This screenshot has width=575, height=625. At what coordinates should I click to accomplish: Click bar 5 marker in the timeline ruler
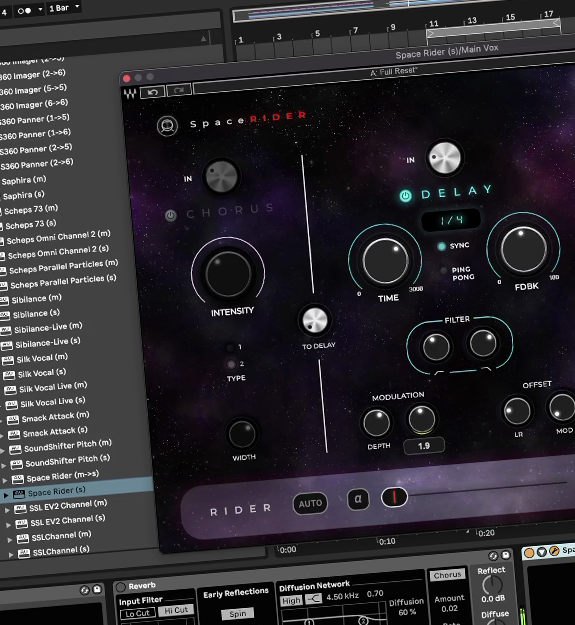pos(317,33)
